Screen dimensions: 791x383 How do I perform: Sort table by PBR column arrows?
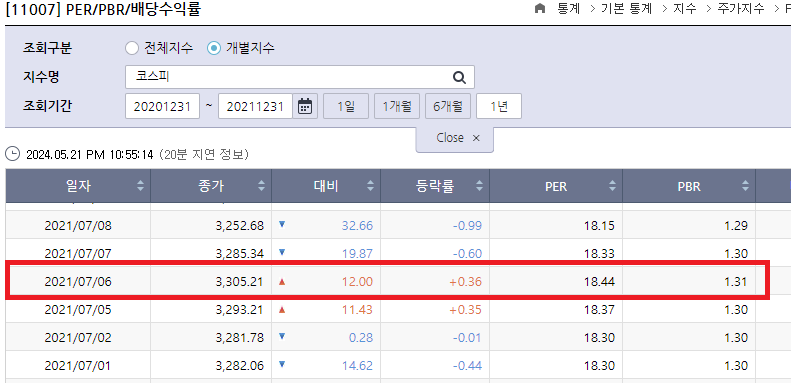(x=746, y=186)
